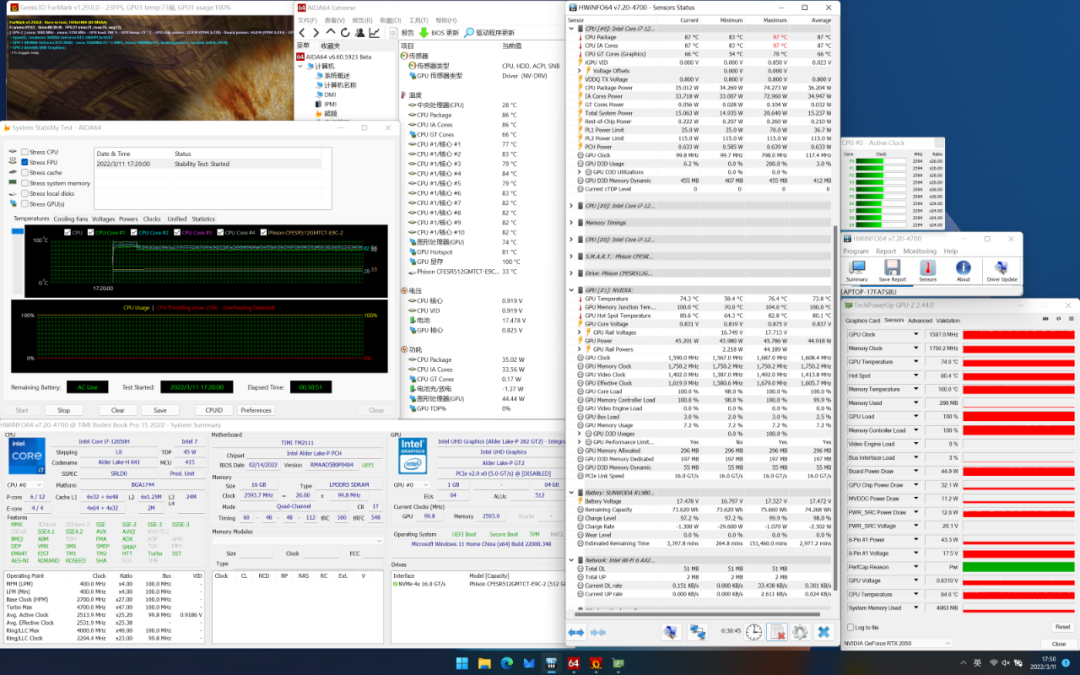The height and width of the screenshot is (675, 1080).
Task: Click Driver Update icon in HWiNFO64
Action: pyautogui.click(x=1001, y=271)
